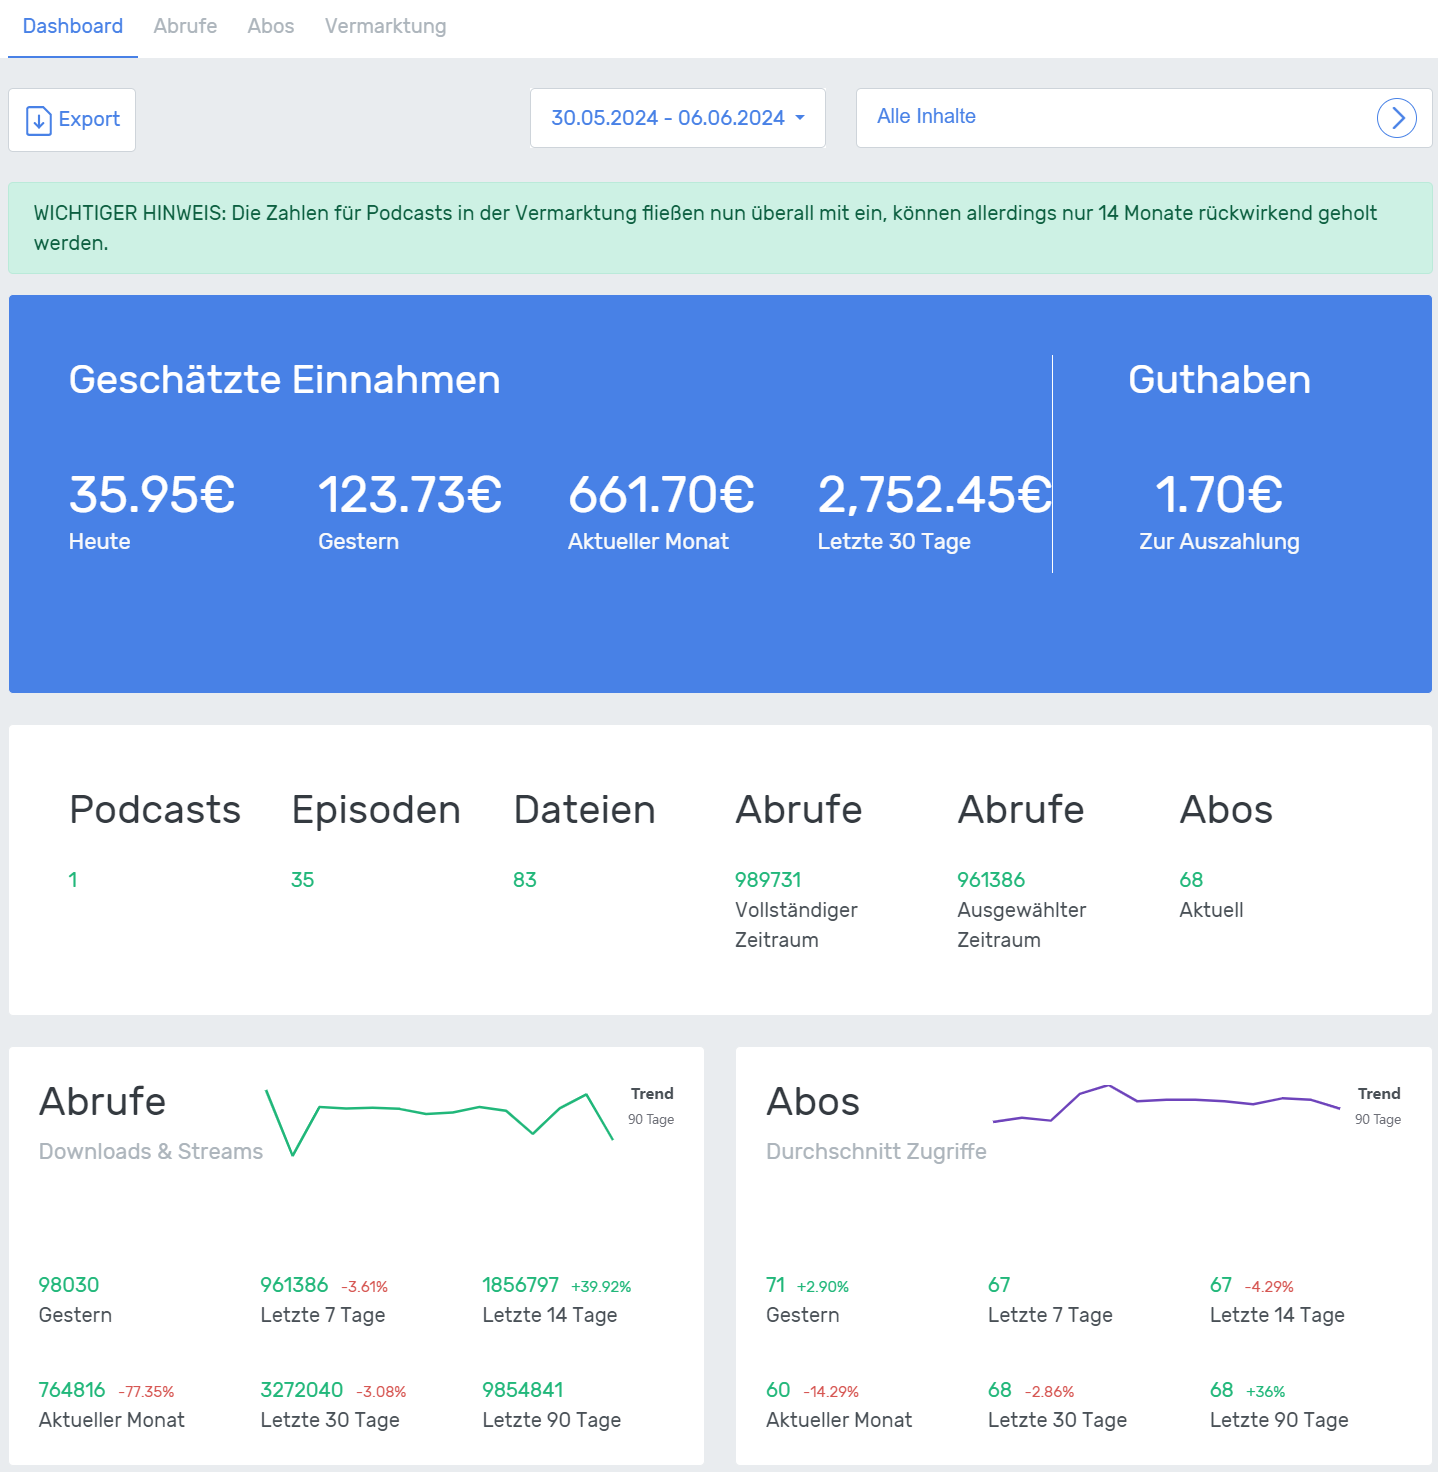The height and width of the screenshot is (1472, 1438).
Task: Click the Export download icon
Action: (x=38, y=120)
